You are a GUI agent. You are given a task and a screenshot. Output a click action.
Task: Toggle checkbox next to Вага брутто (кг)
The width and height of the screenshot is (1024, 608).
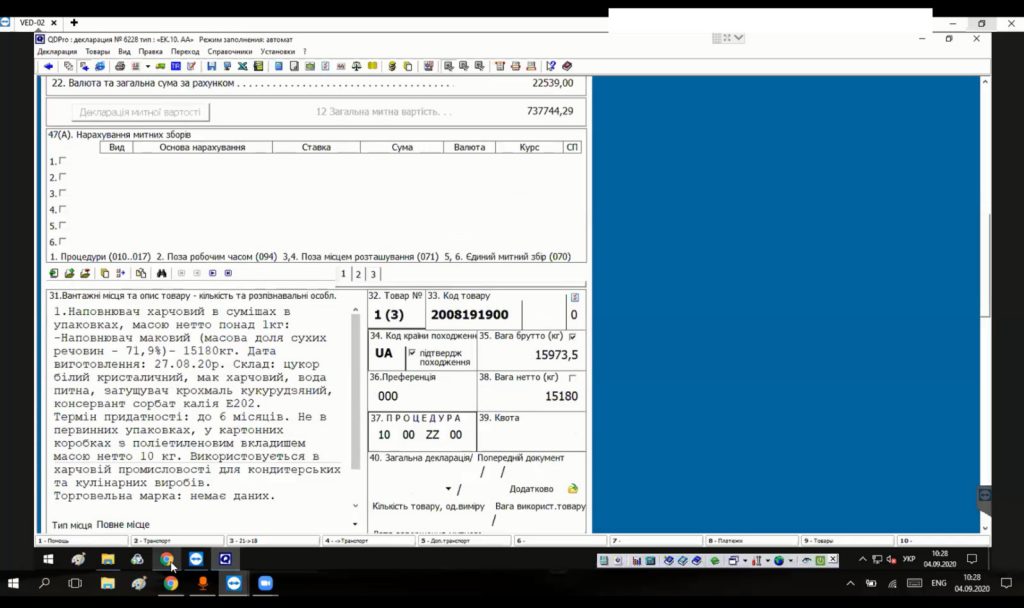(x=573, y=336)
